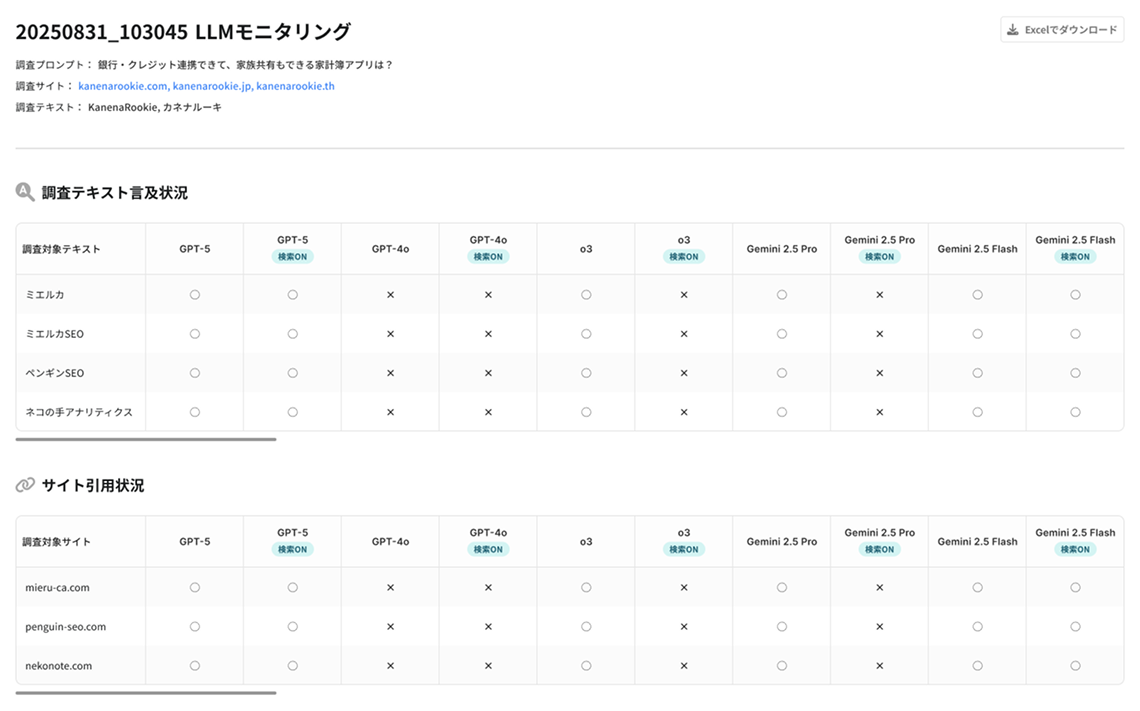Click the 検索ON badge under o3 in the site citation table
Image resolution: width=1140 pixels, height=711 pixels.
click(684, 550)
